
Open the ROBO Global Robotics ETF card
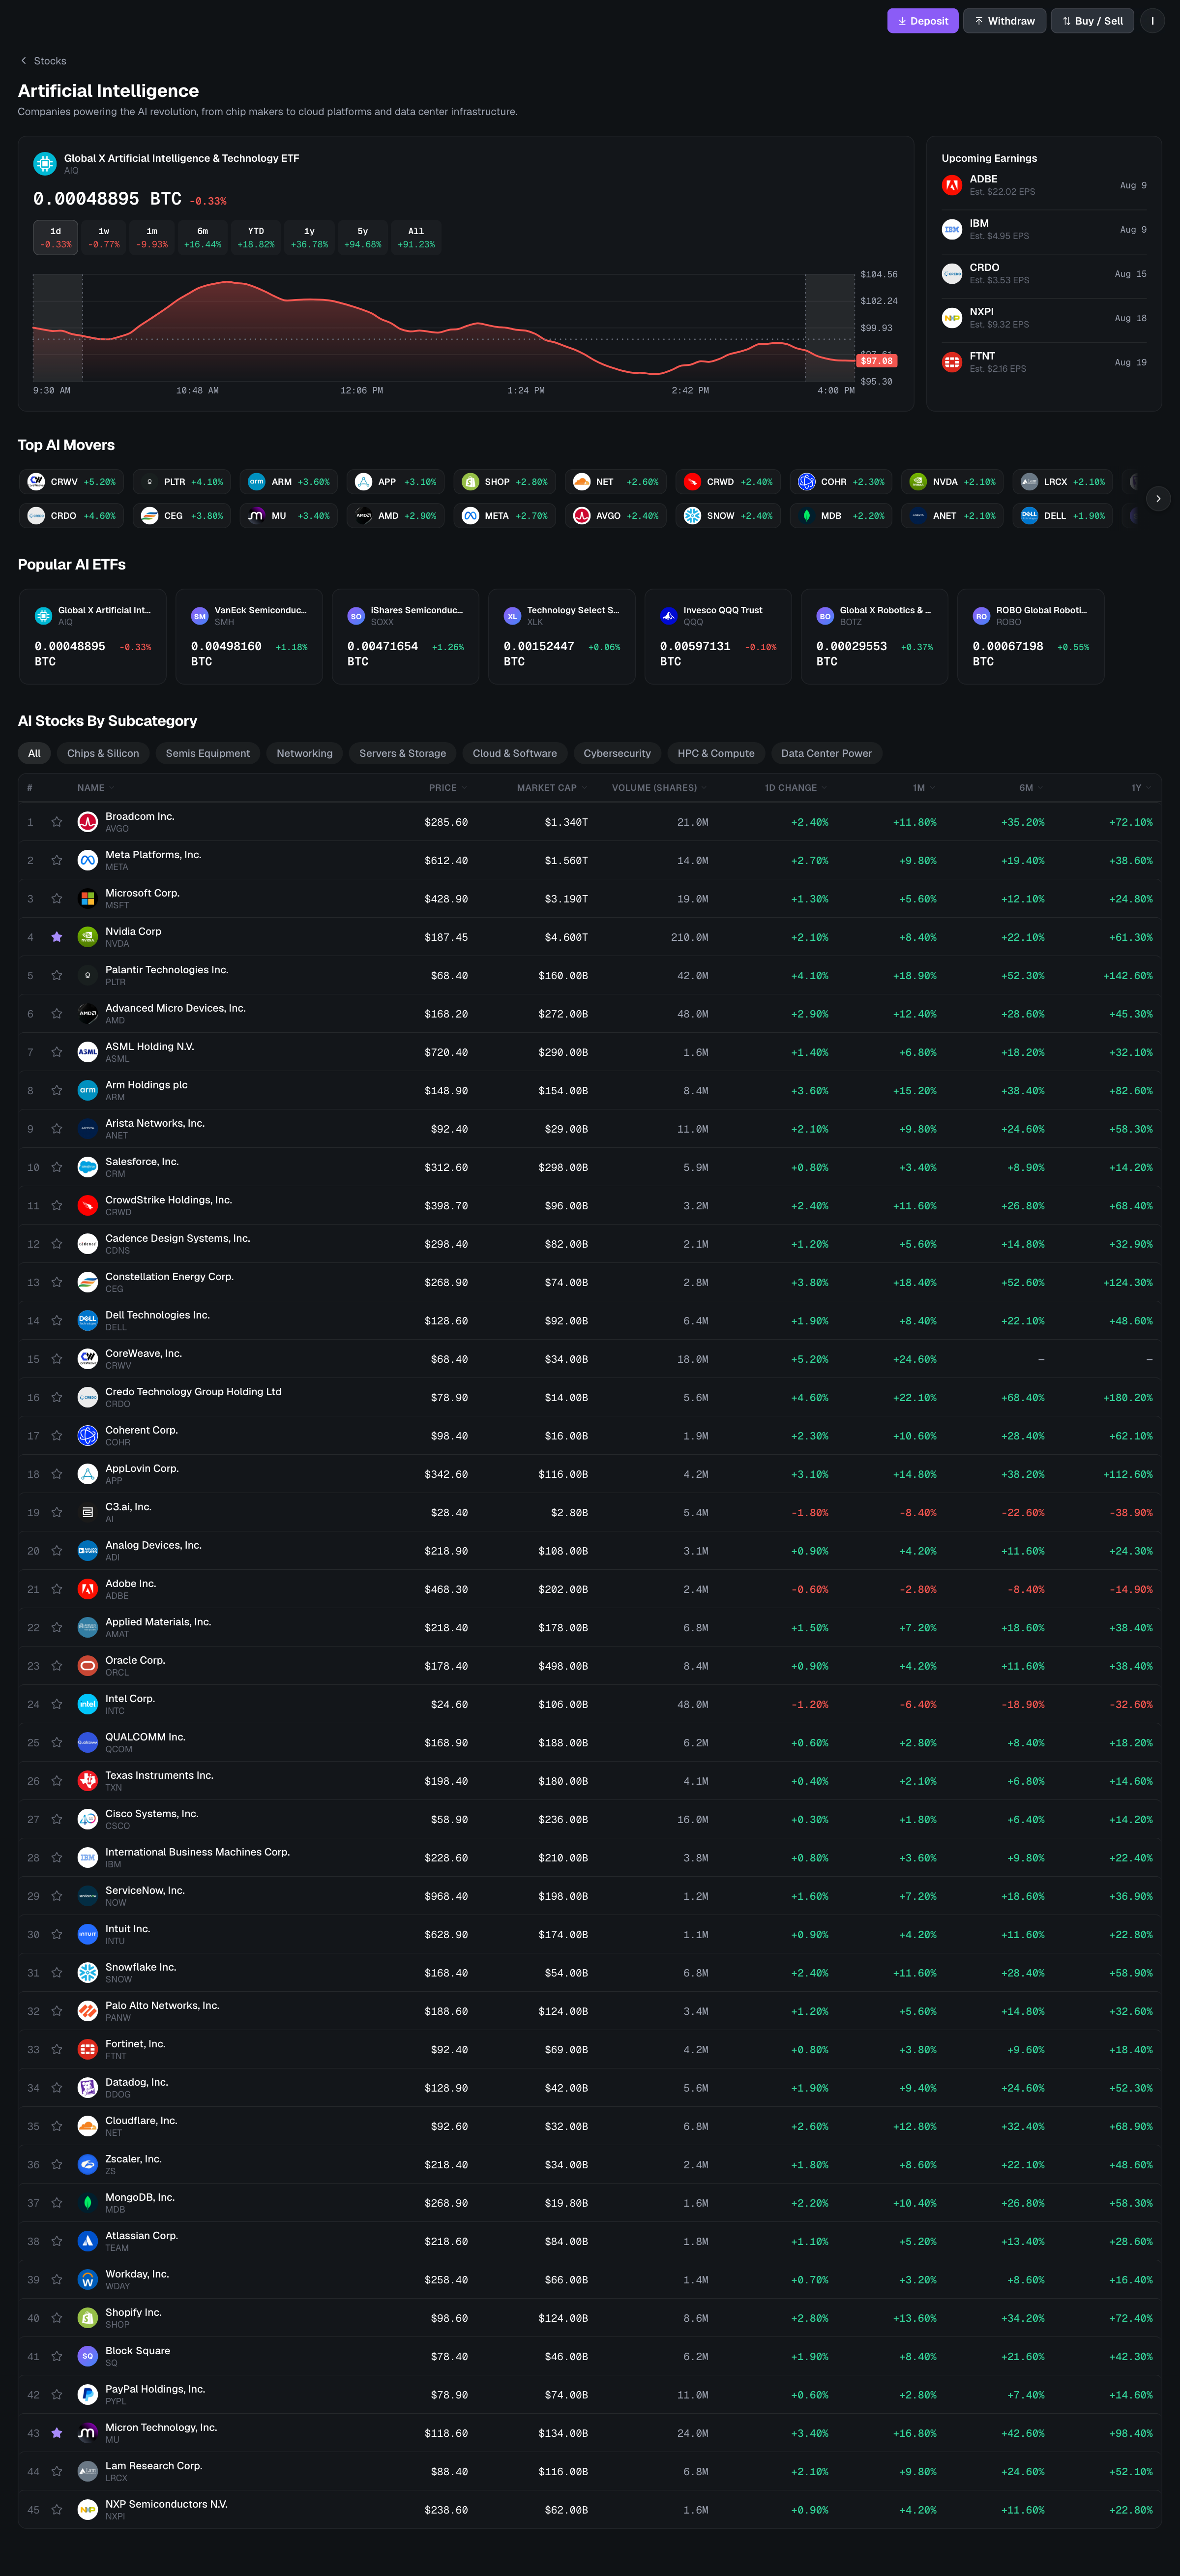(x=1030, y=636)
